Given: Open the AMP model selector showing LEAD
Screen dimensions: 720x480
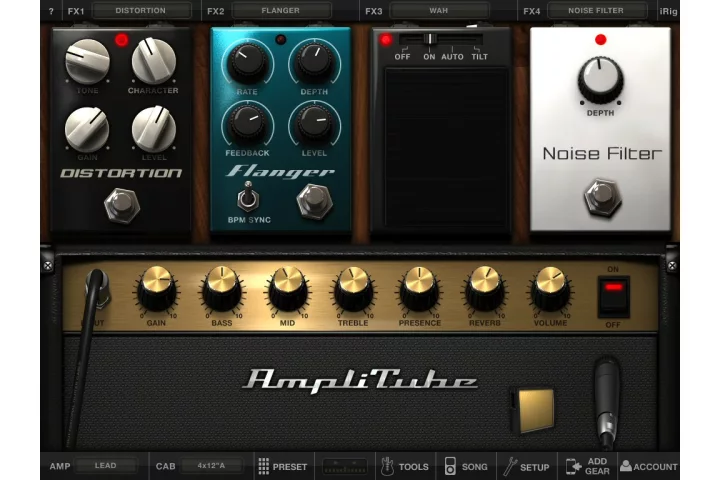Looking at the screenshot, I should pos(106,466).
